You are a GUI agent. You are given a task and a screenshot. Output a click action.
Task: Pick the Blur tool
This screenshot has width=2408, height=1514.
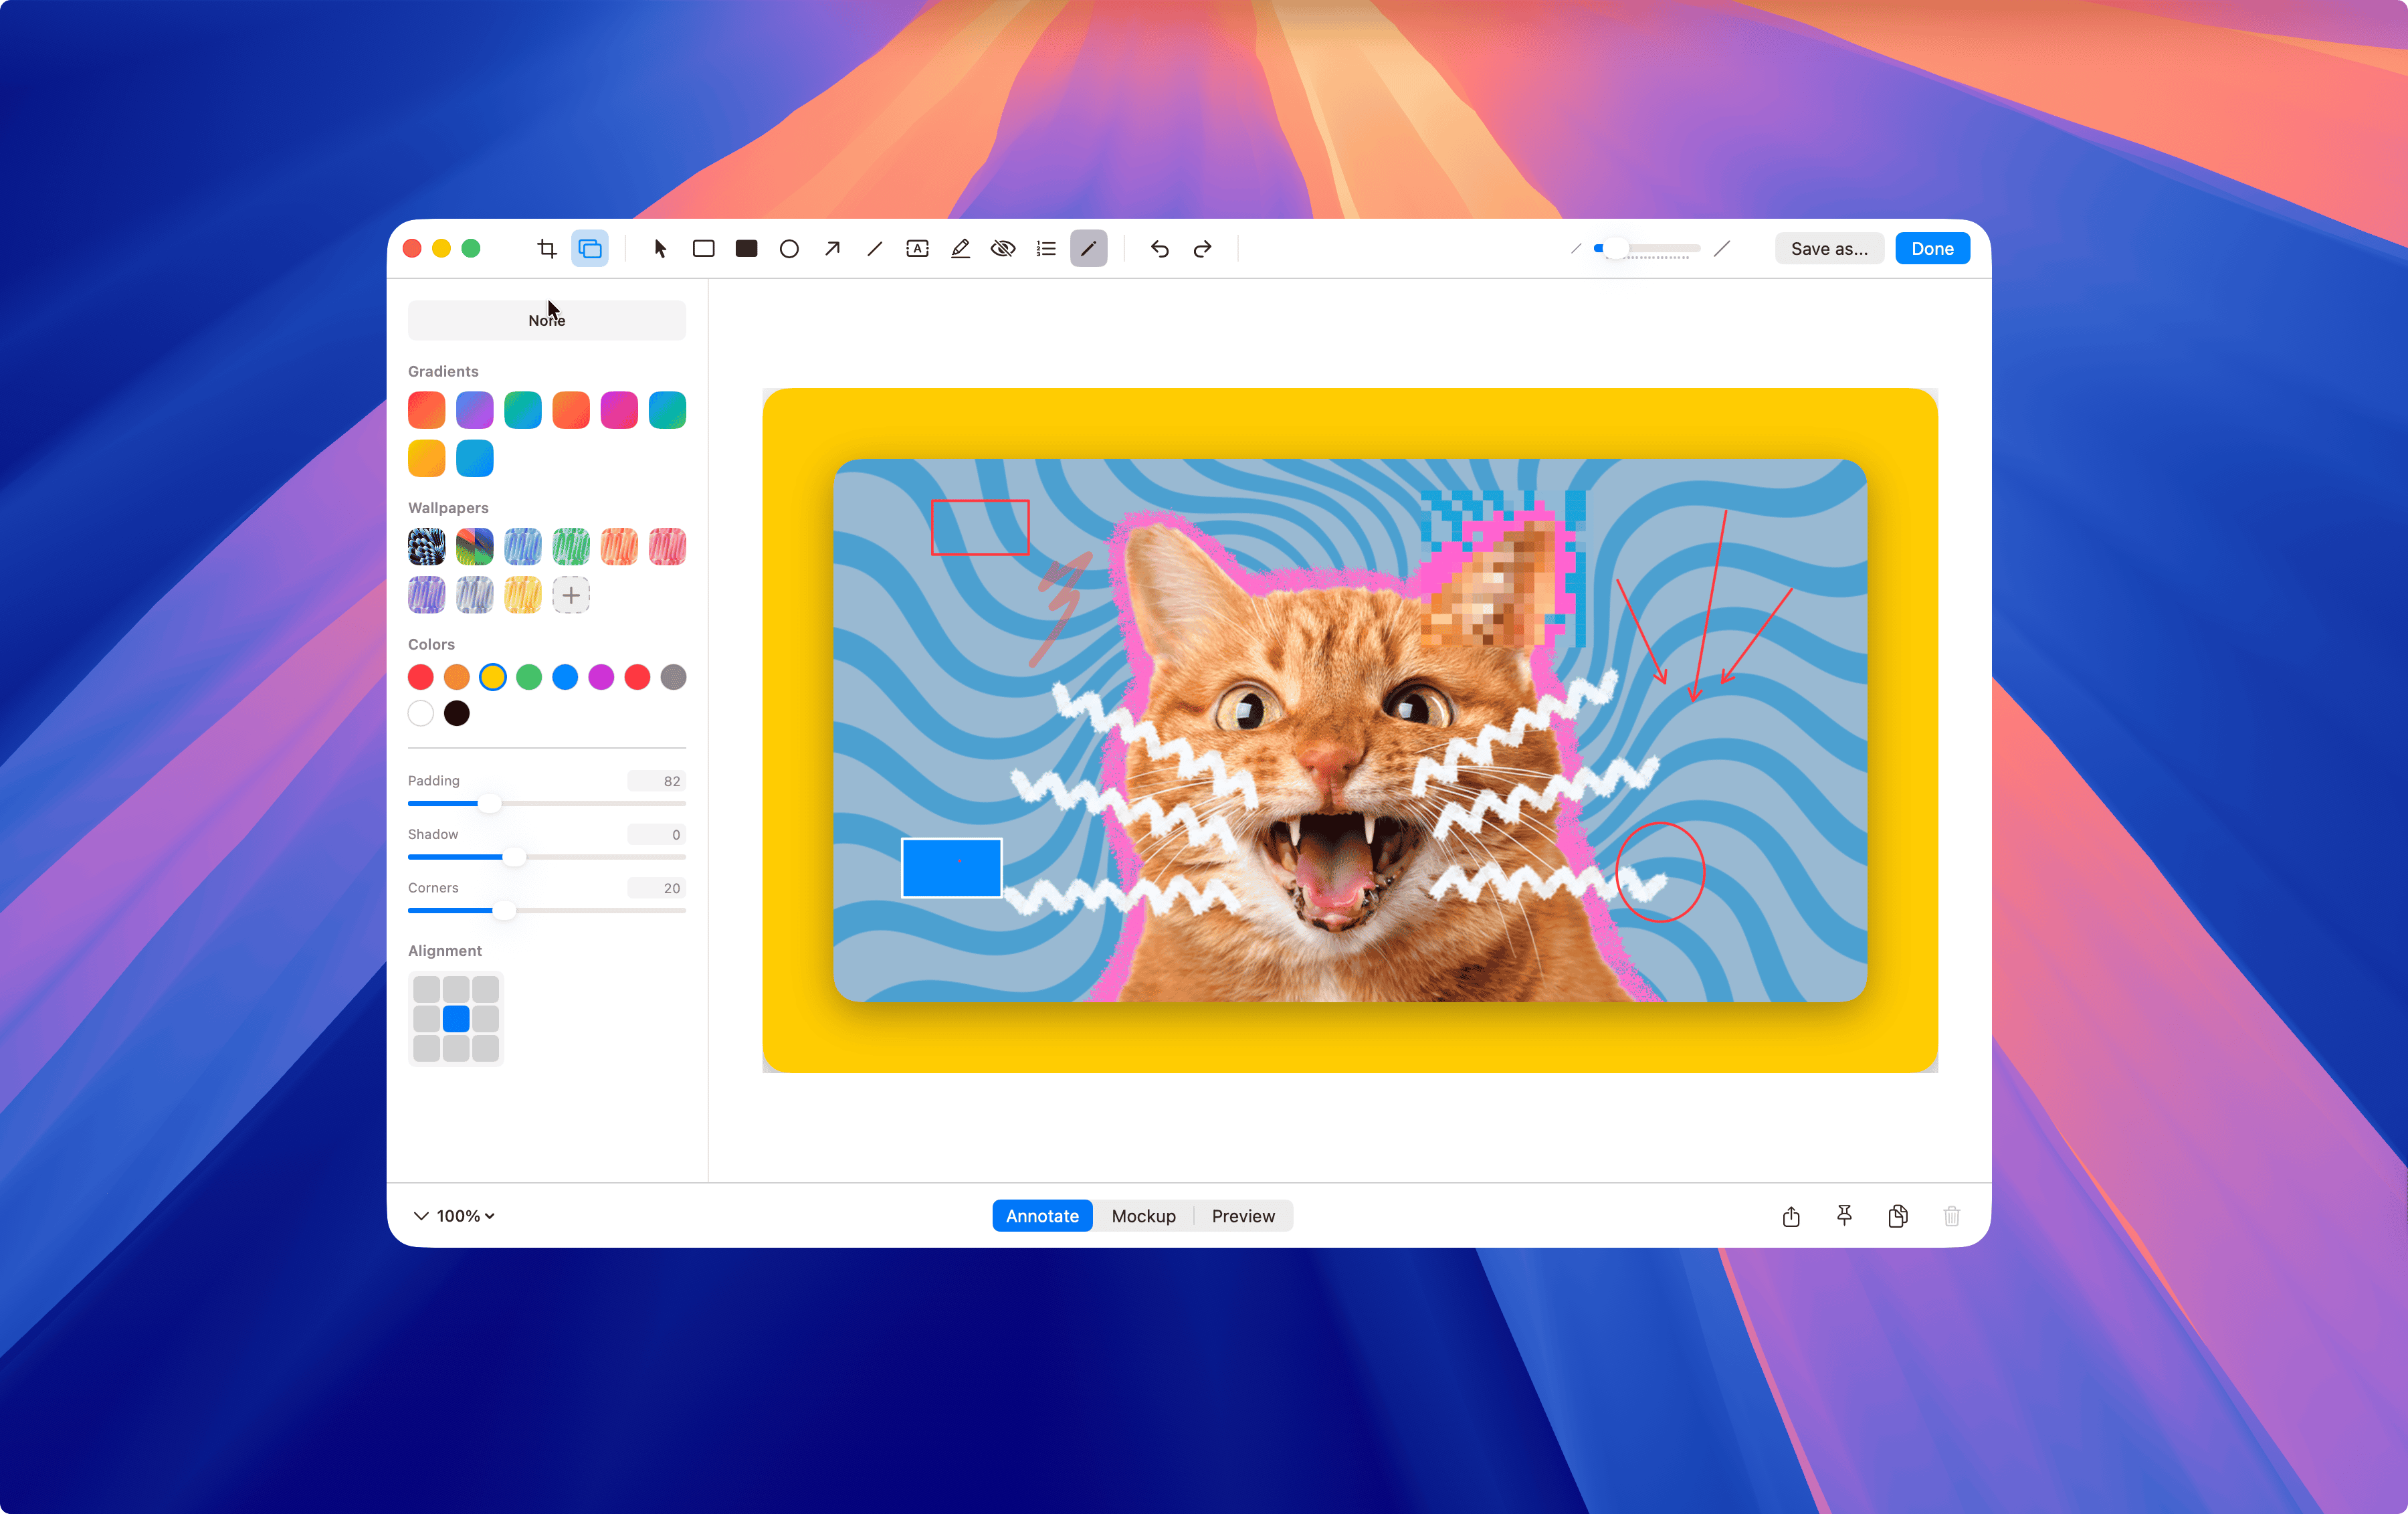(x=1003, y=248)
